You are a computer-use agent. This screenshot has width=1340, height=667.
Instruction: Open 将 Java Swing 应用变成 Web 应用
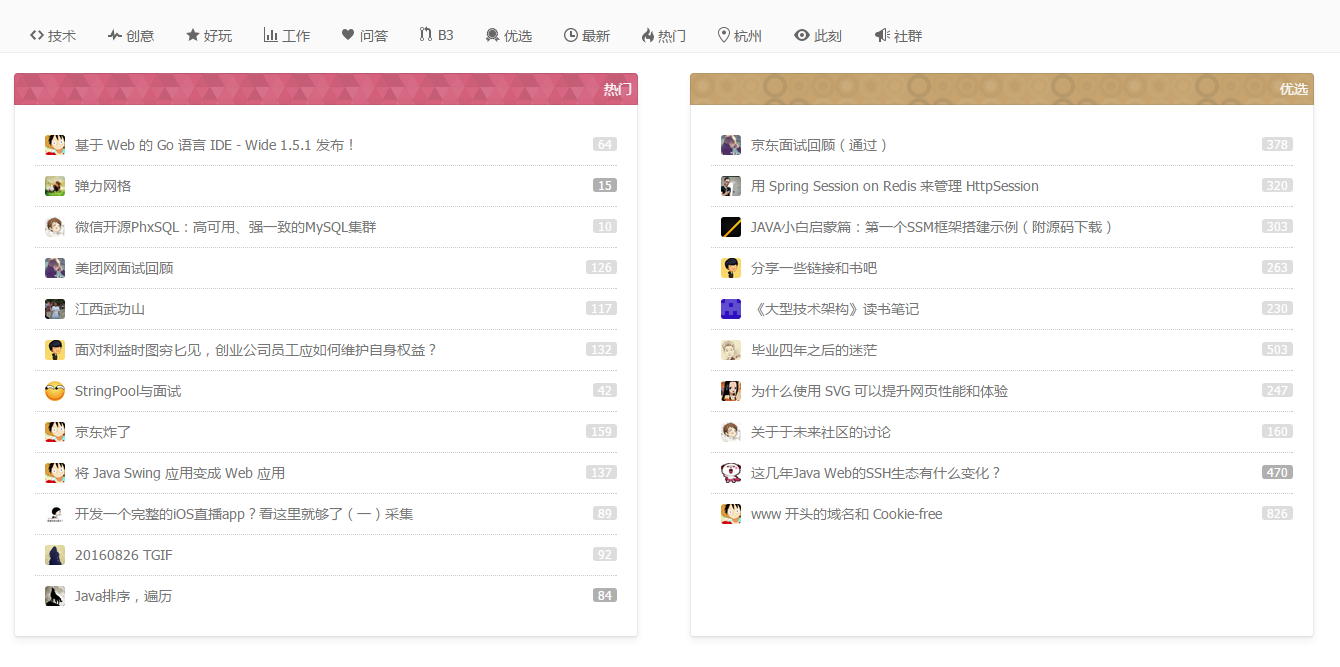click(x=180, y=473)
